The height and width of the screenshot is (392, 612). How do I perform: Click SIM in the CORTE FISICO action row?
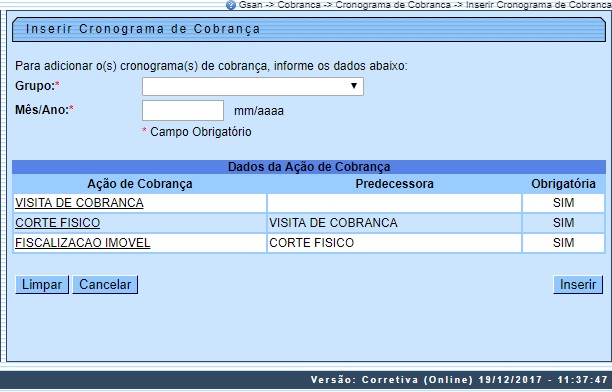point(563,223)
